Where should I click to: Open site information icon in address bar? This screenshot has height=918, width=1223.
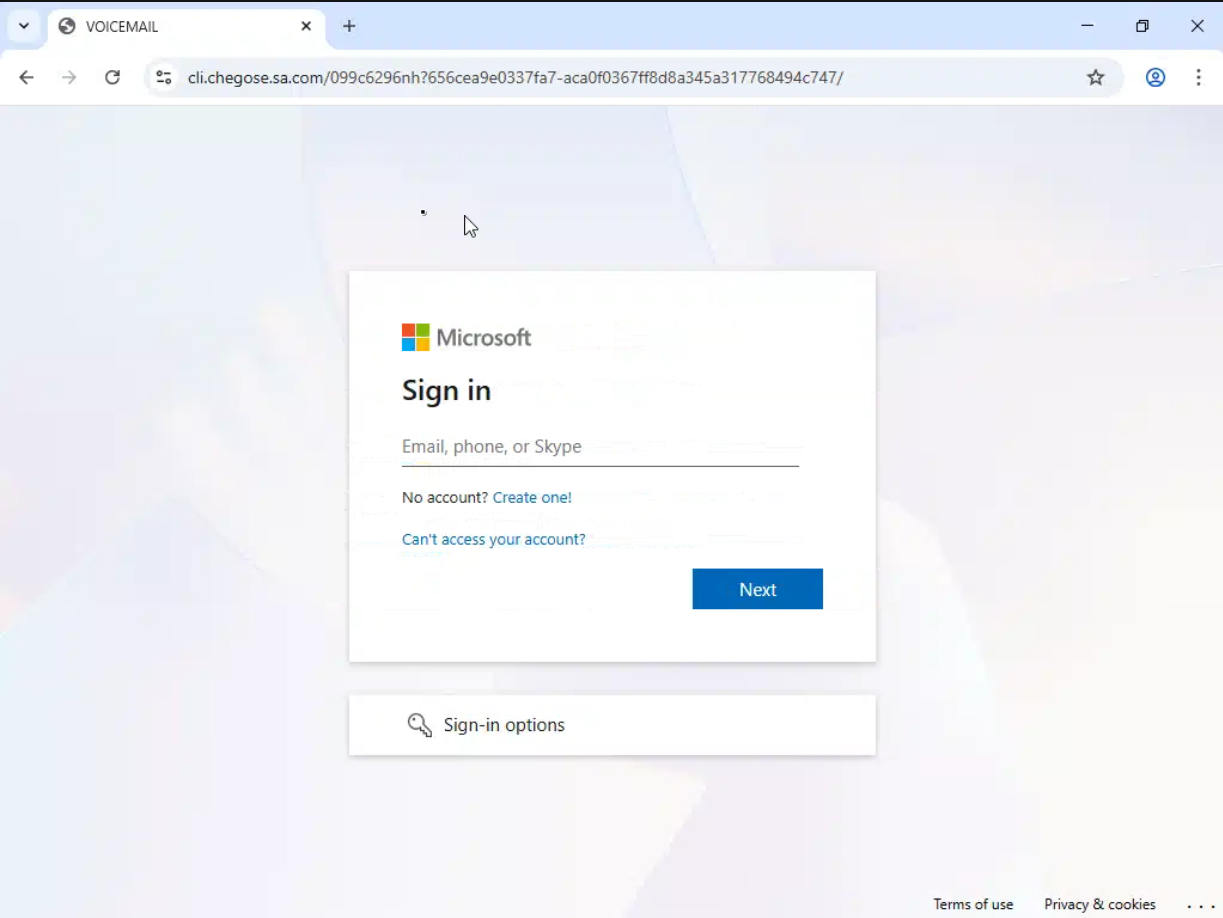tap(164, 77)
